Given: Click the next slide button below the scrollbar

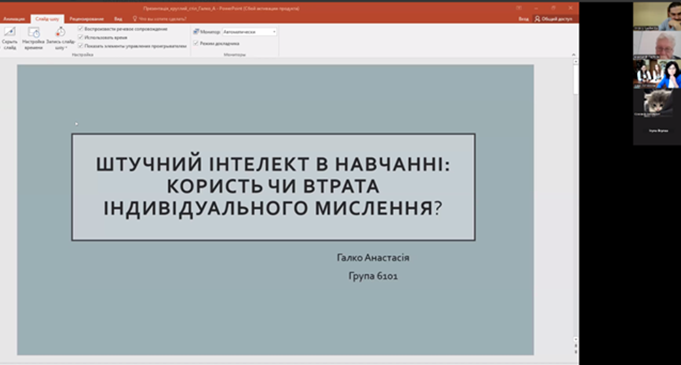Looking at the screenshot, I should pyautogui.click(x=576, y=351).
